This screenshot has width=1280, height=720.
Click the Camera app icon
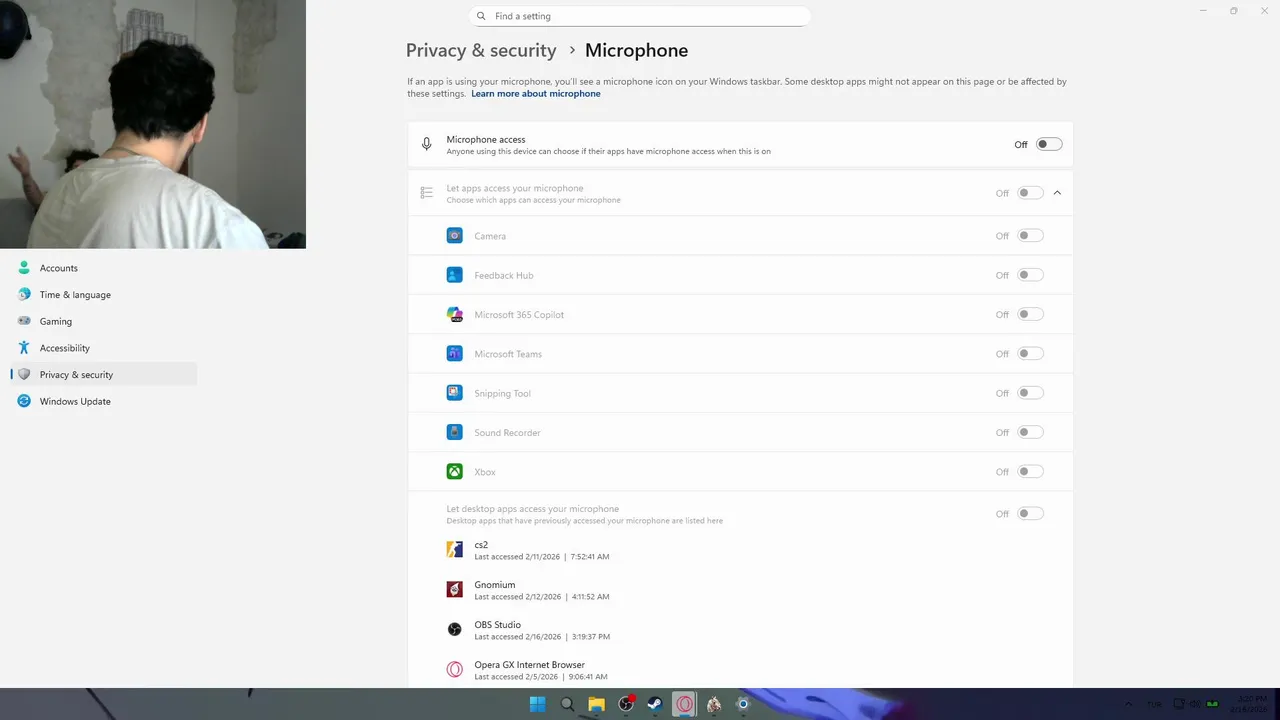click(455, 236)
